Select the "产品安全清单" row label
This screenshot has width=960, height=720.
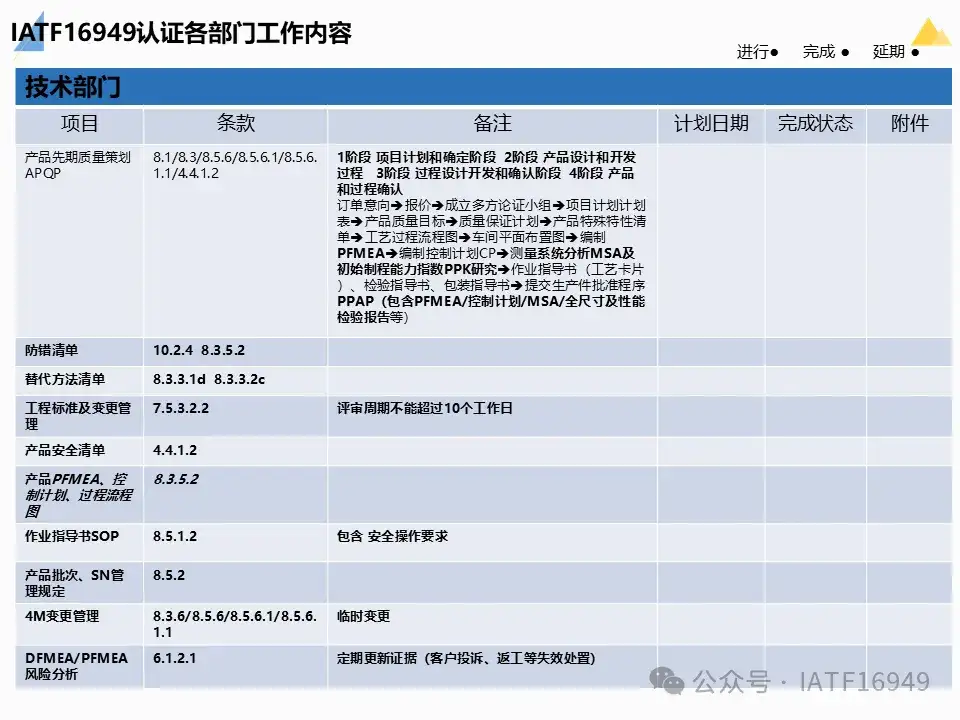65,451
